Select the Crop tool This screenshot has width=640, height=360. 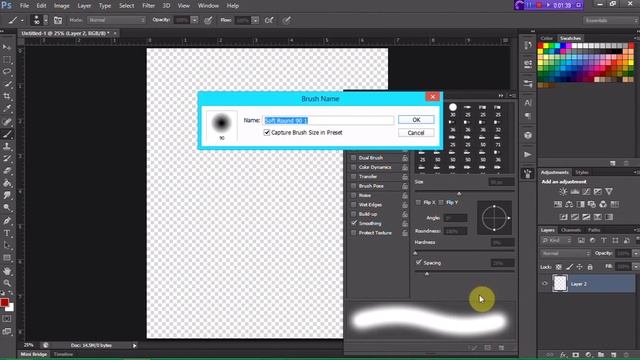pyautogui.click(x=7, y=96)
